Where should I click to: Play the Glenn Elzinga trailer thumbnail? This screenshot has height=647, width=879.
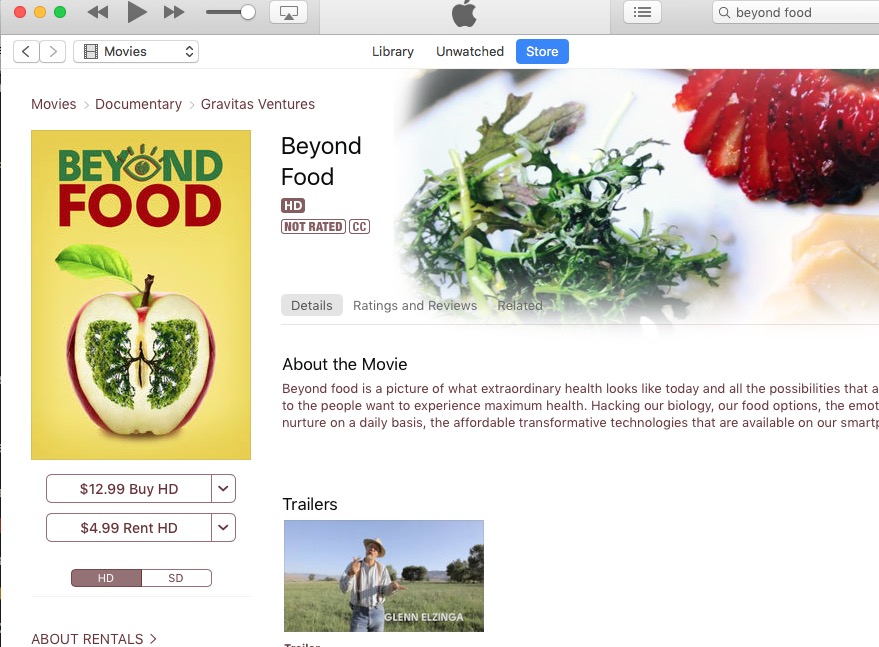(384, 576)
